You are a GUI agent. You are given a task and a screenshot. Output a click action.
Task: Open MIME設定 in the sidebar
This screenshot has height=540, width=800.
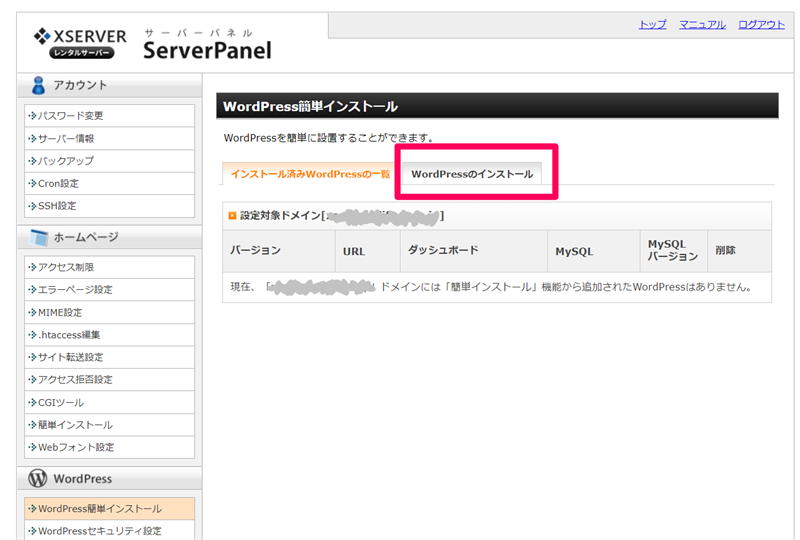pyautogui.click(x=109, y=312)
